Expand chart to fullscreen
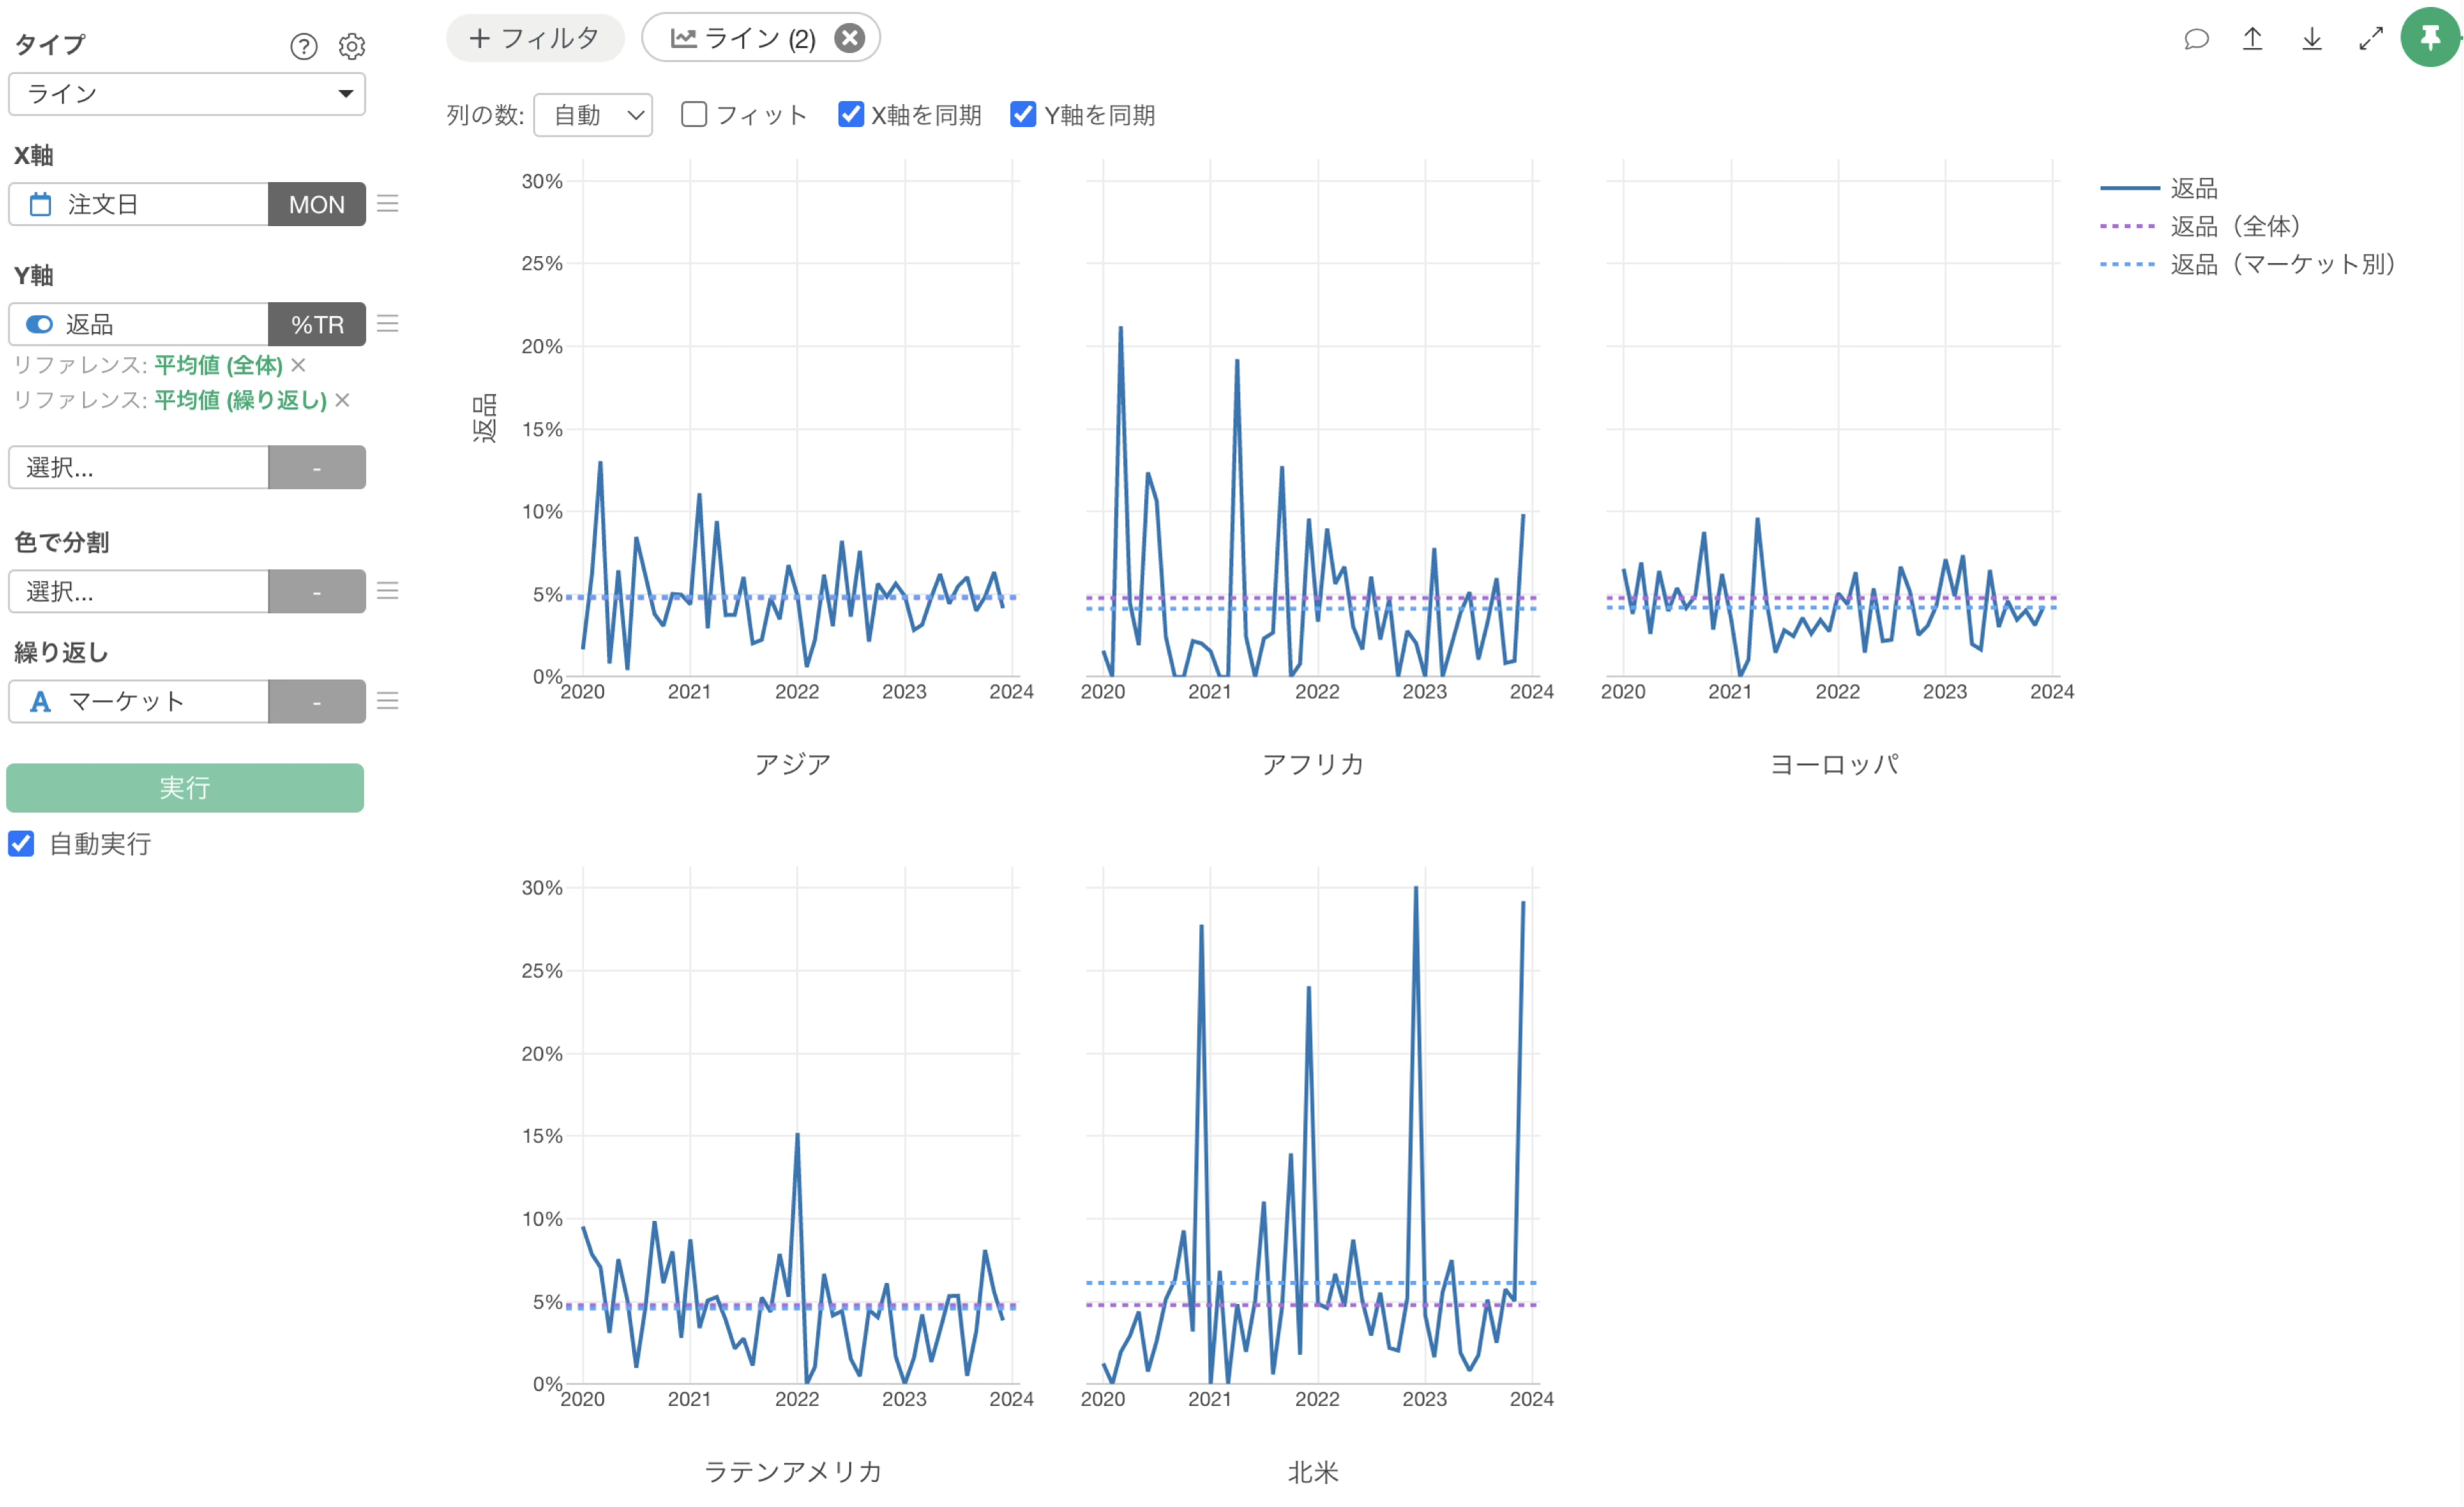This screenshot has width=2464, height=1507. click(x=2370, y=39)
